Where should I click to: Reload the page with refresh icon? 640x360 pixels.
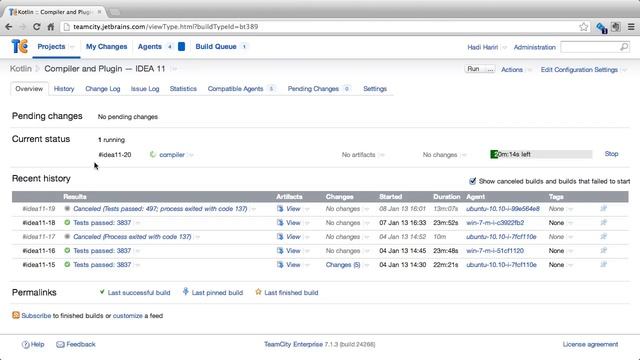[36, 27]
